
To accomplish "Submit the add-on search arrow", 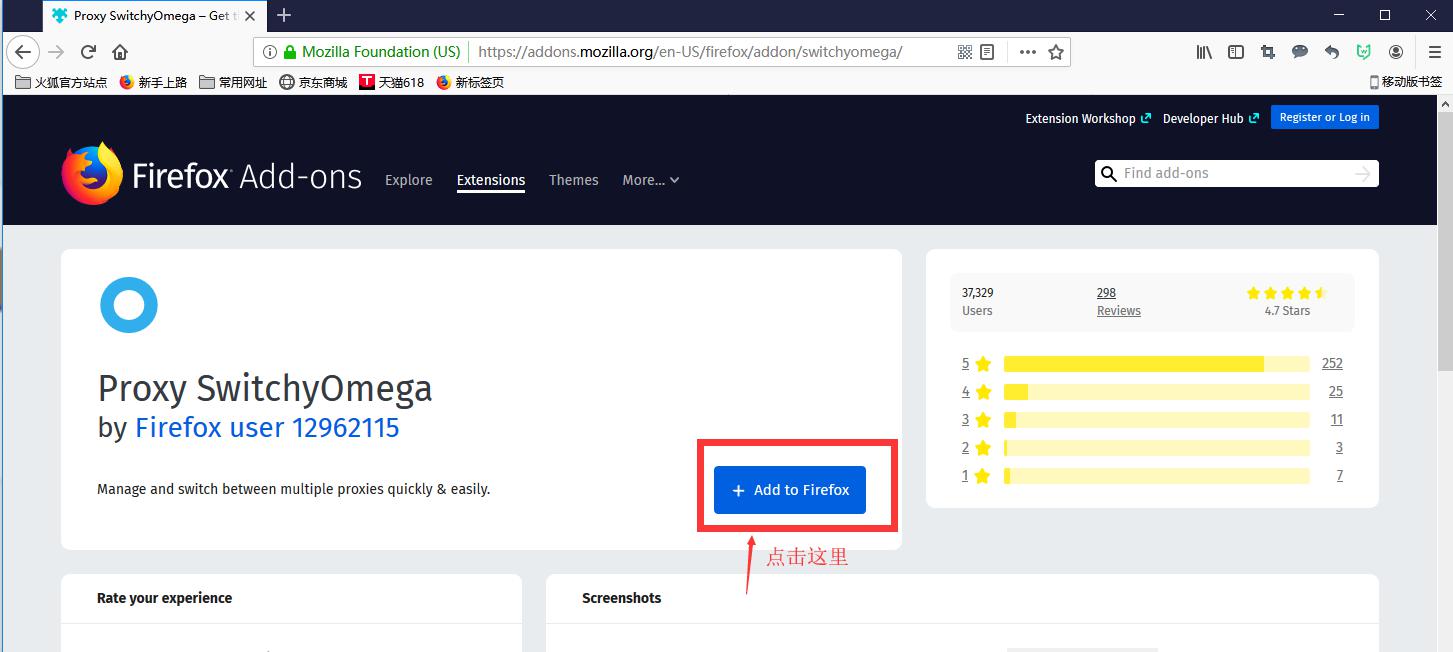I will coord(1362,174).
